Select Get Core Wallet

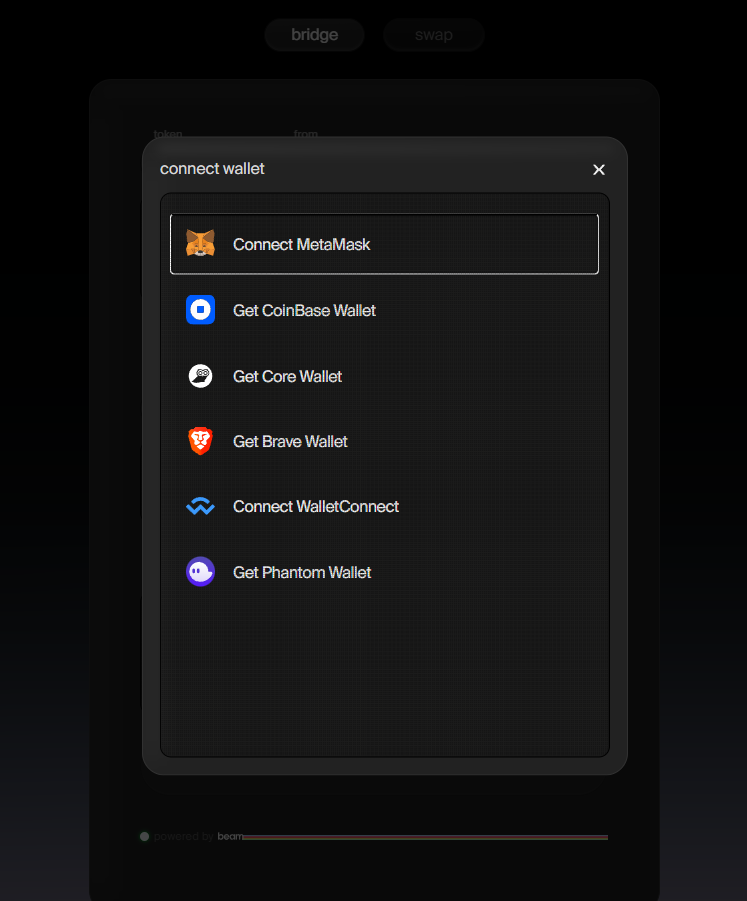pyautogui.click(x=384, y=376)
